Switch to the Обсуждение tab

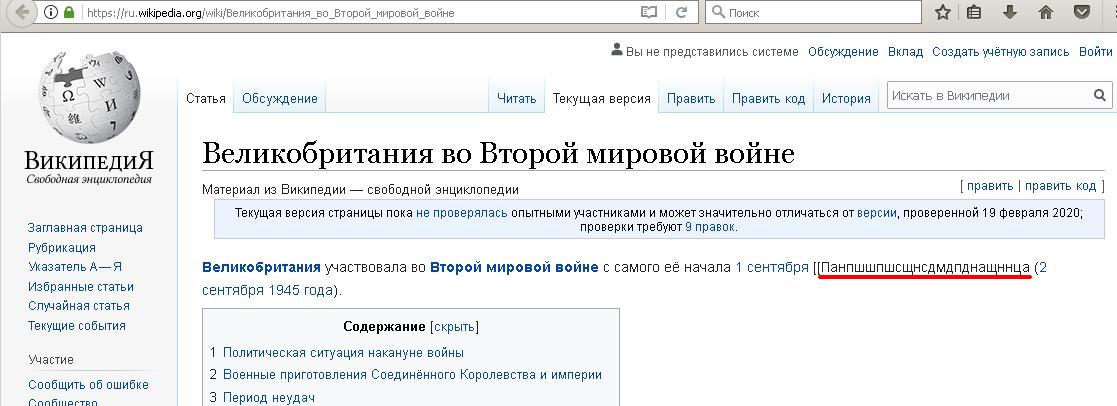coord(279,98)
